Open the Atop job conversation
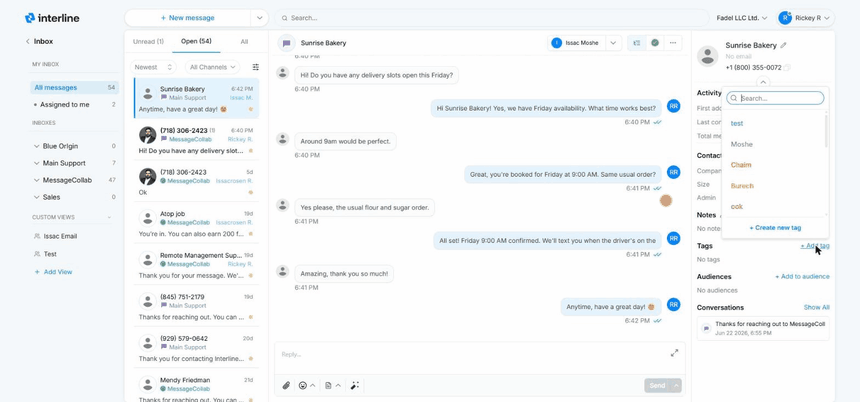The width and height of the screenshot is (860, 402). tap(196, 223)
